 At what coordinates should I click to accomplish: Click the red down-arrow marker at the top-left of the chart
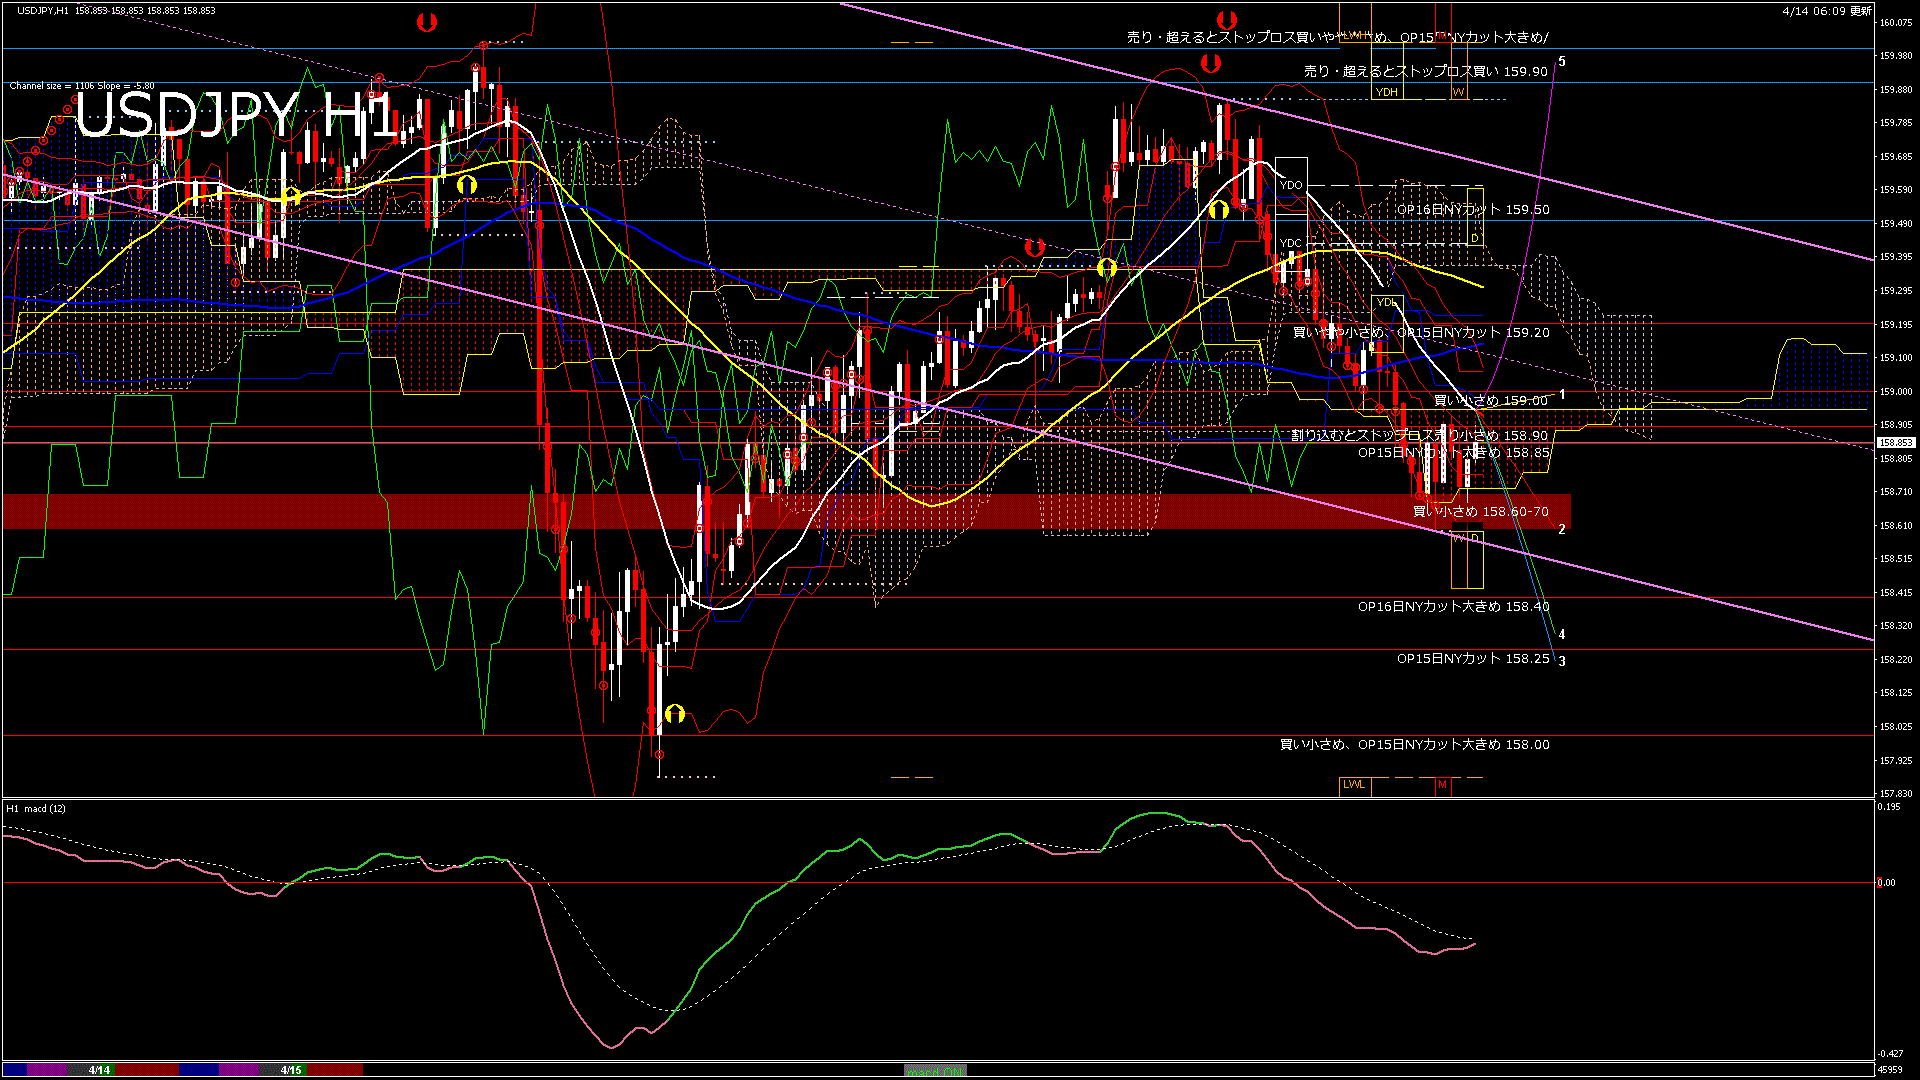point(427,22)
